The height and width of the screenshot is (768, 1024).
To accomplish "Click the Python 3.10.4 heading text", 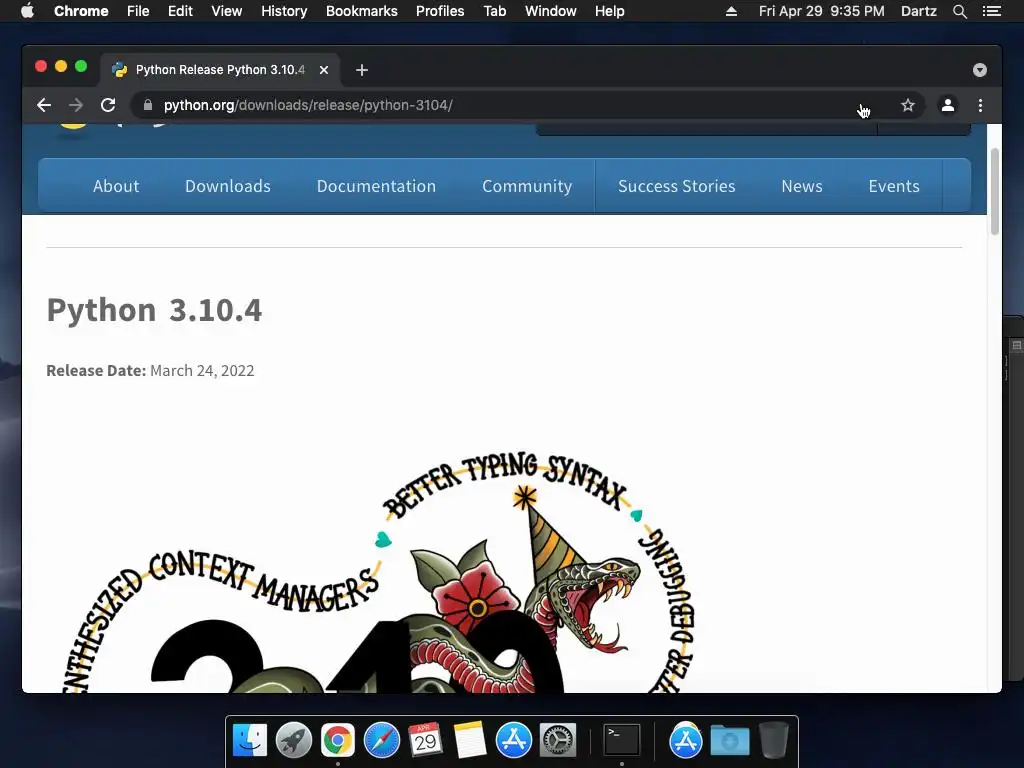I will [x=154, y=310].
